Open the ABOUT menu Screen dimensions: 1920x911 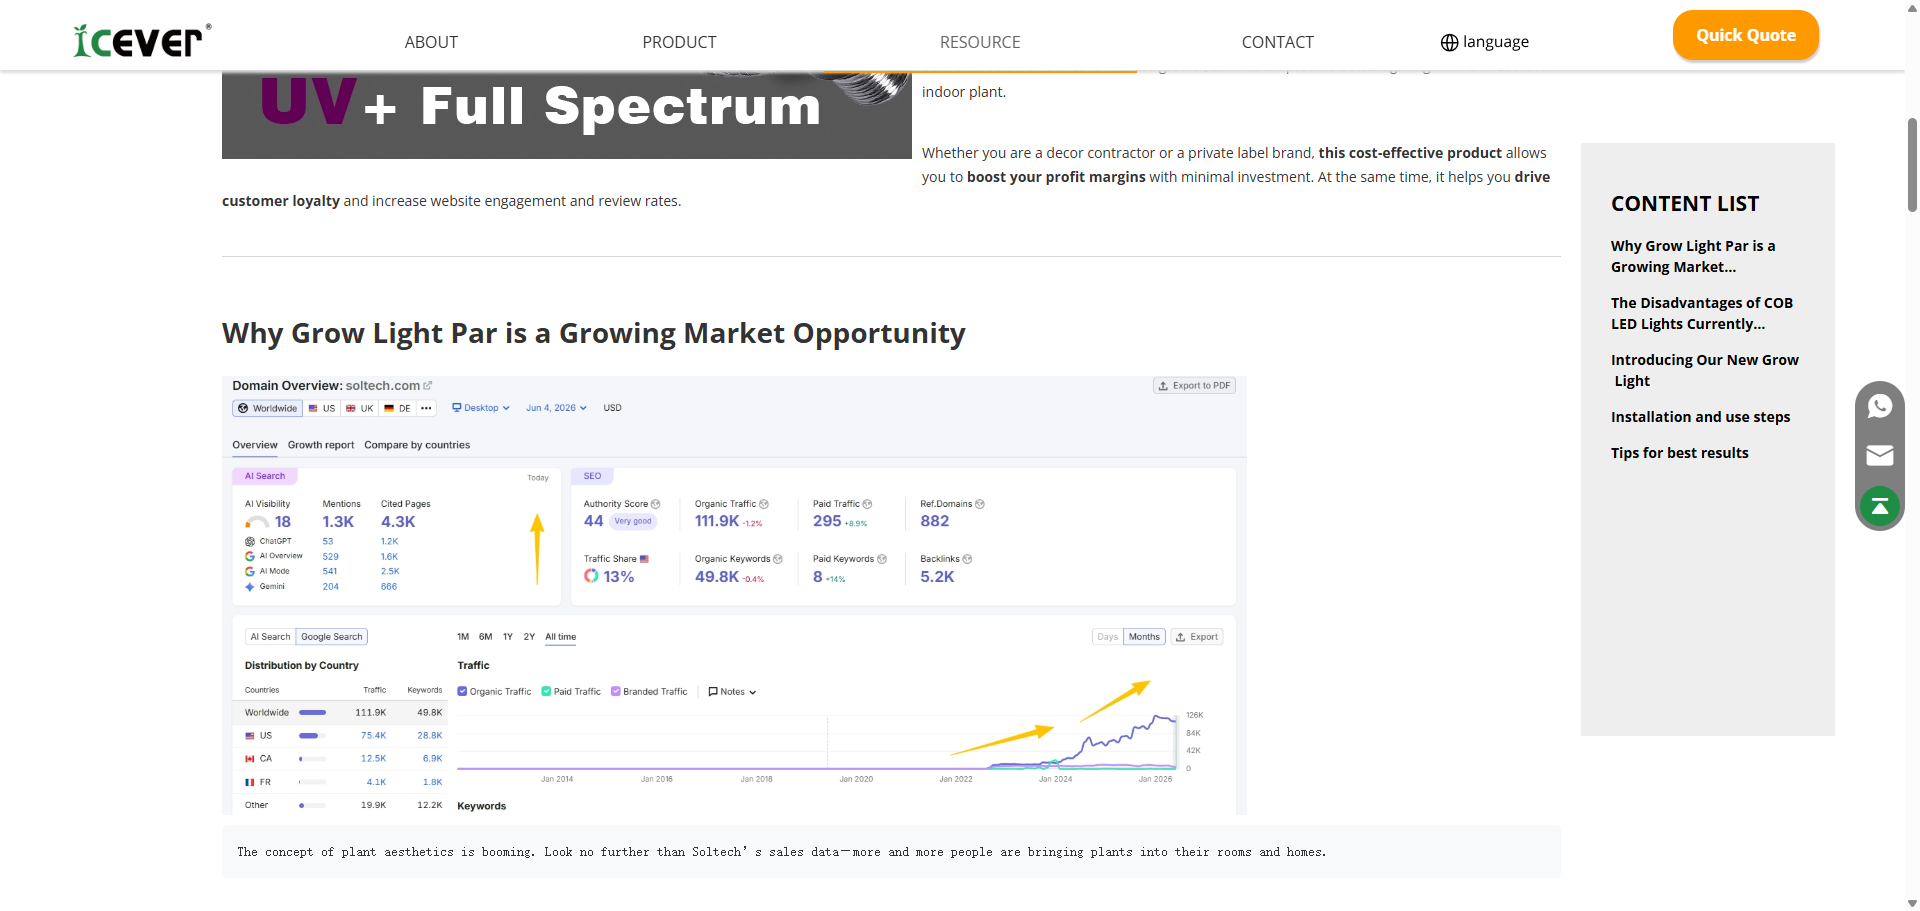pos(431,42)
